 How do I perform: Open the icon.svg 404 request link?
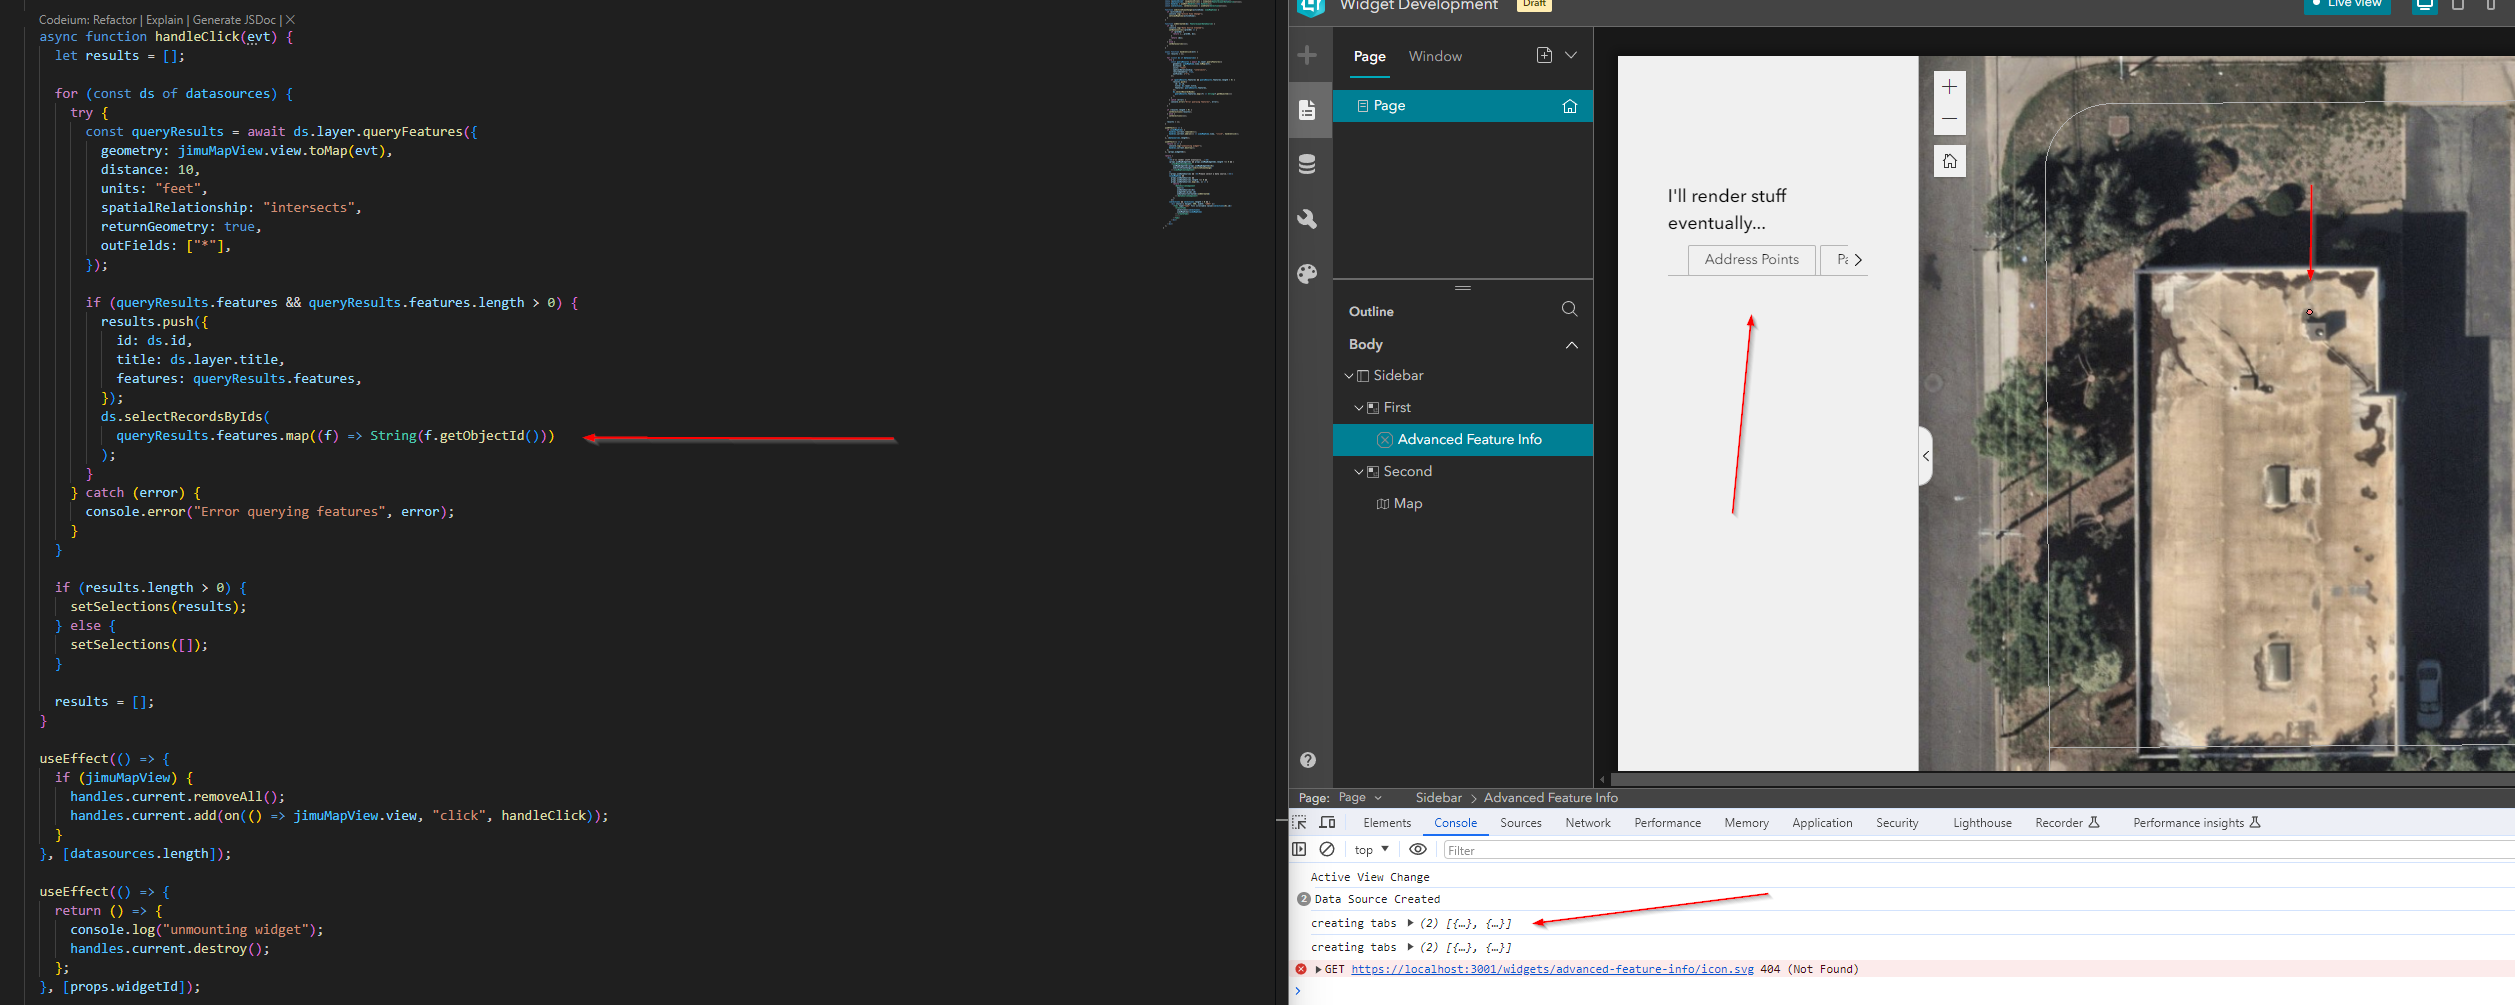[x=1553, y=968]
